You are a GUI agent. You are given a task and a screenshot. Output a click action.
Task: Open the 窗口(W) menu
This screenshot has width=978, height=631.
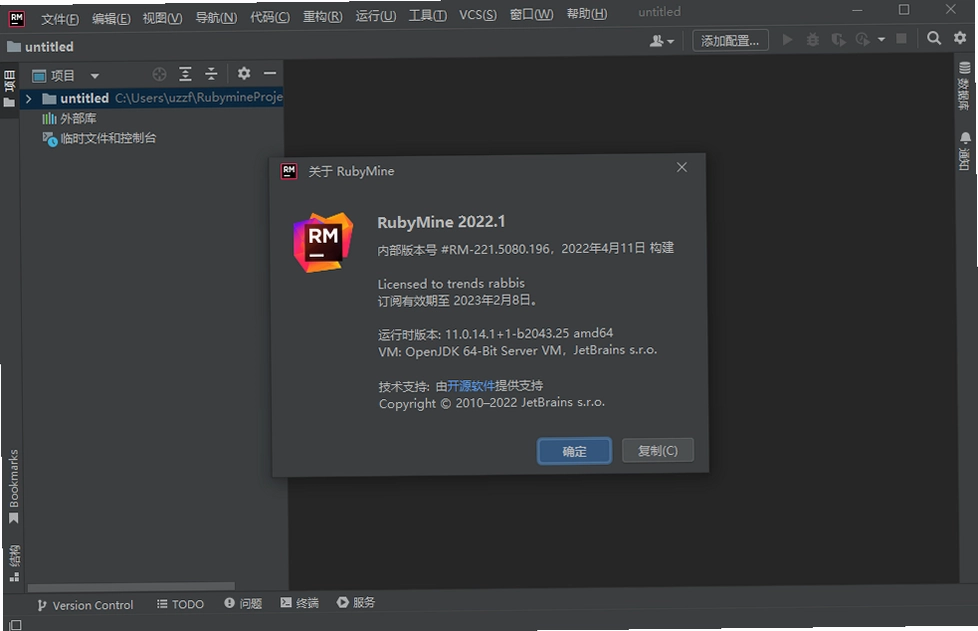pyautogui.click(x=531, y=14)
